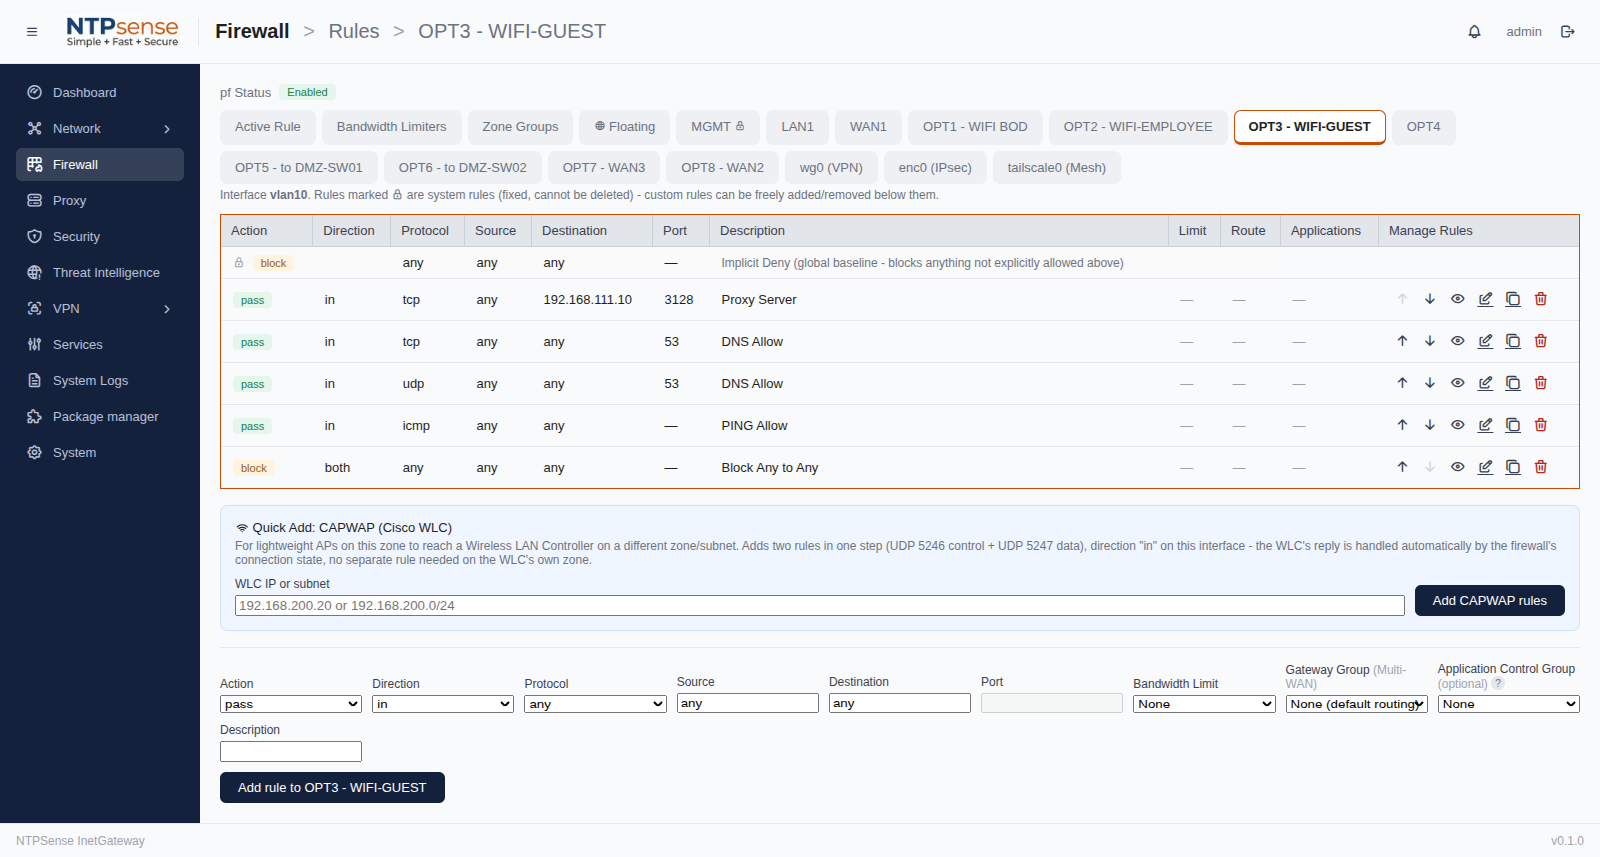Toggle the eye on Block Any to Any rule
The height and width of the screenshot is (857, 1600).
coord(1458,467)
